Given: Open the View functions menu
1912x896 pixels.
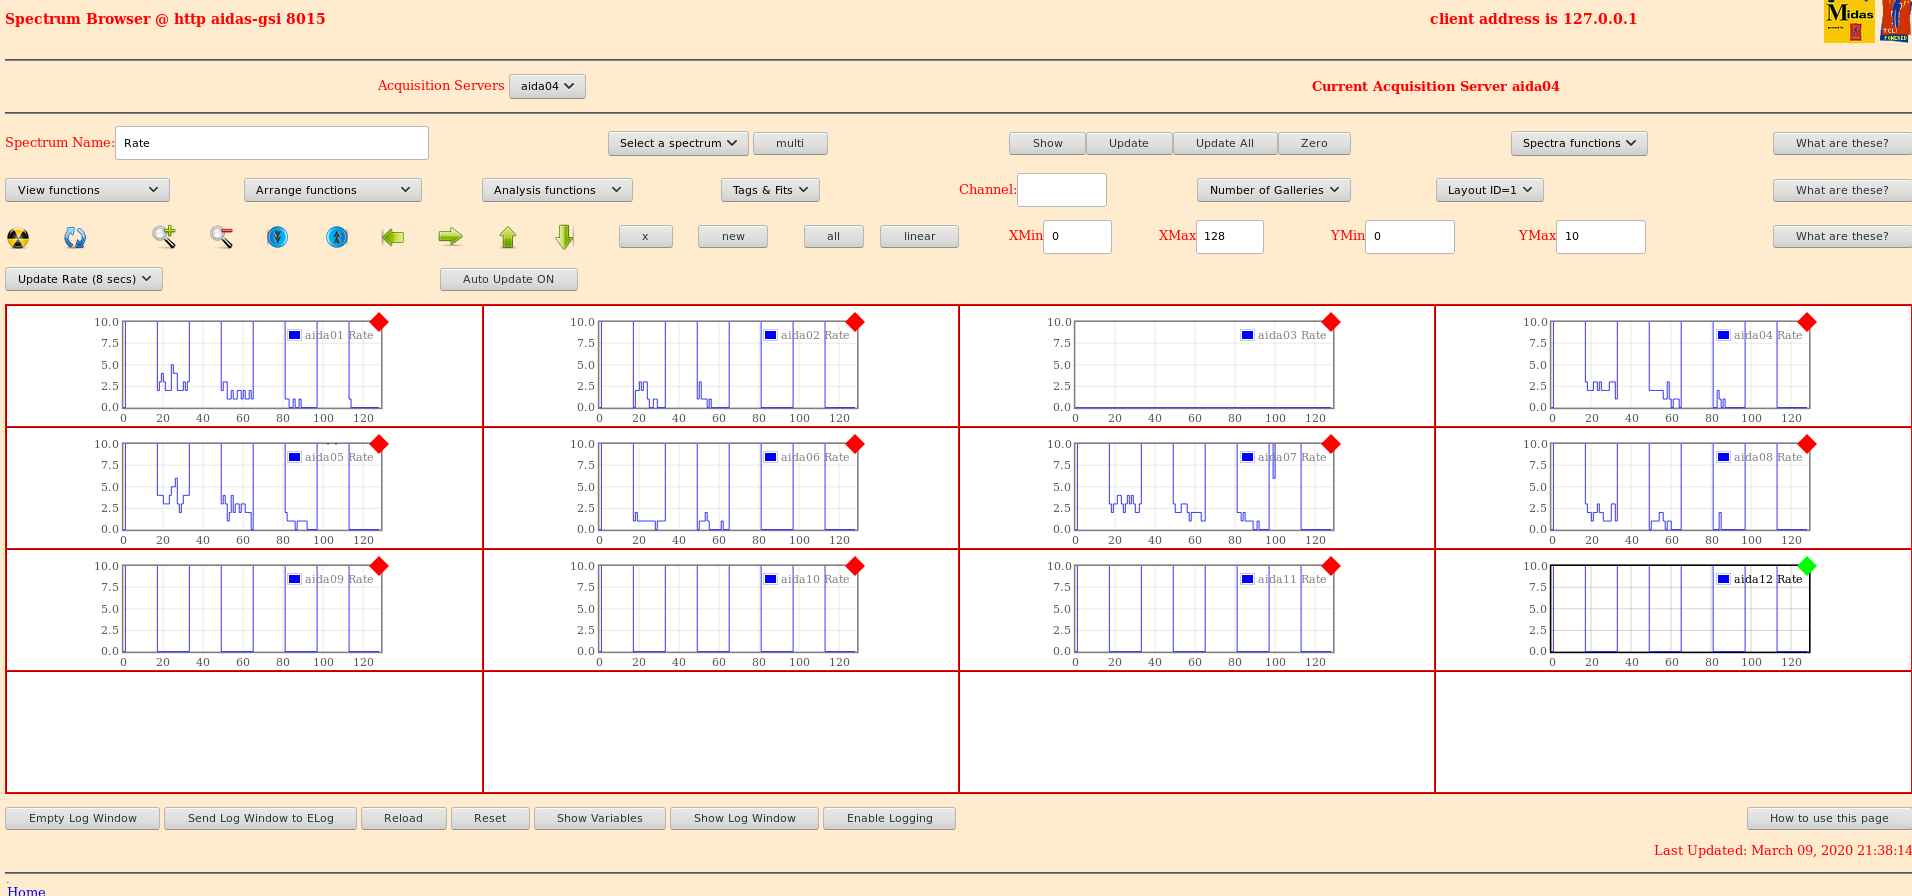Looking at the screenshot, I should point(87,190).
